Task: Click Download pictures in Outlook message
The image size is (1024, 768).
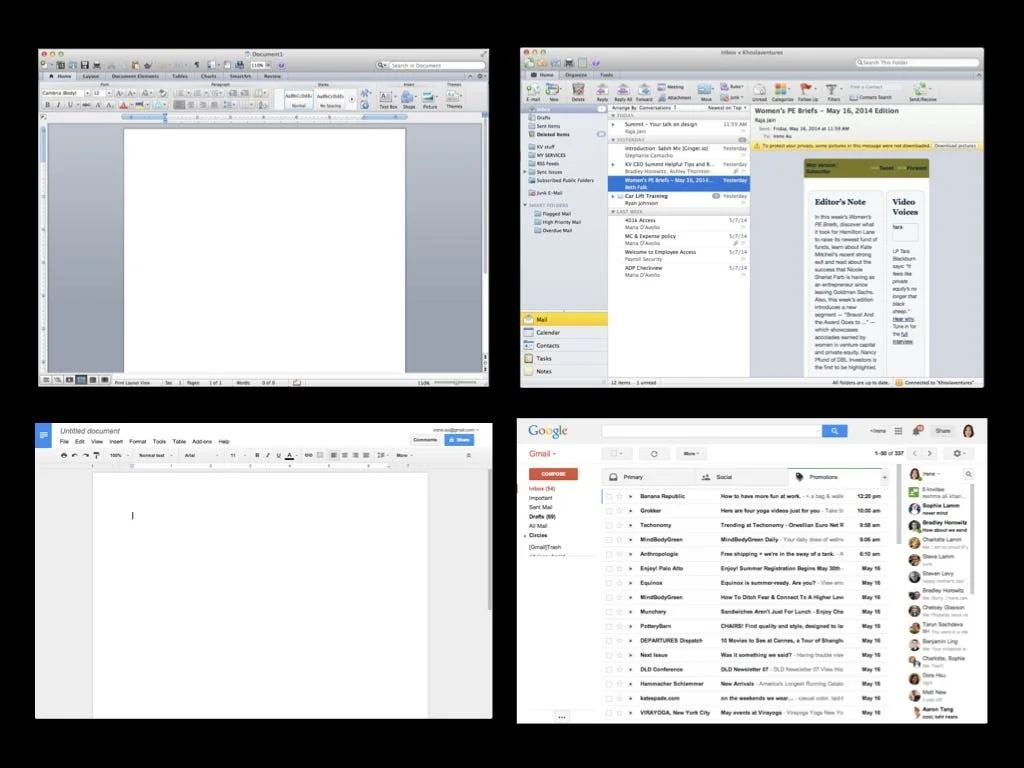Action: coord(955,146)
